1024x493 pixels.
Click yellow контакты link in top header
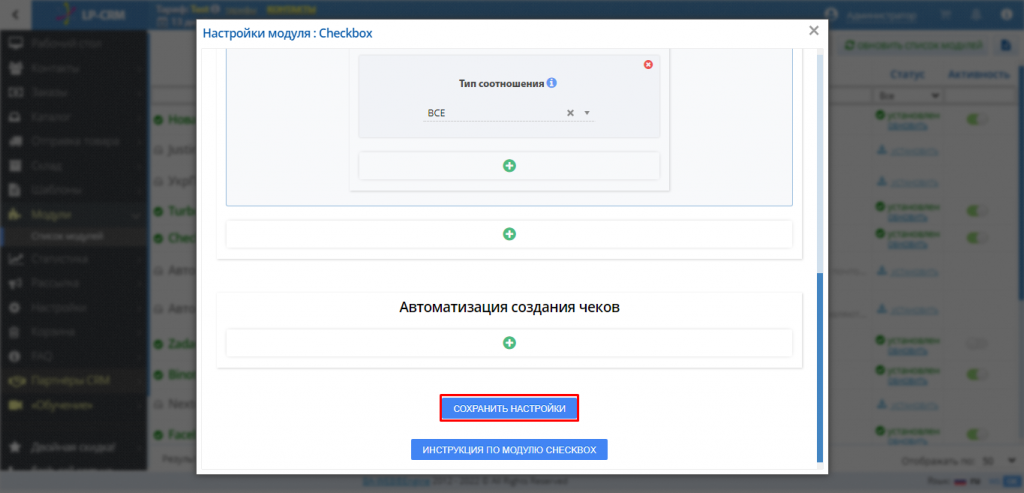(x=291, y=9)
